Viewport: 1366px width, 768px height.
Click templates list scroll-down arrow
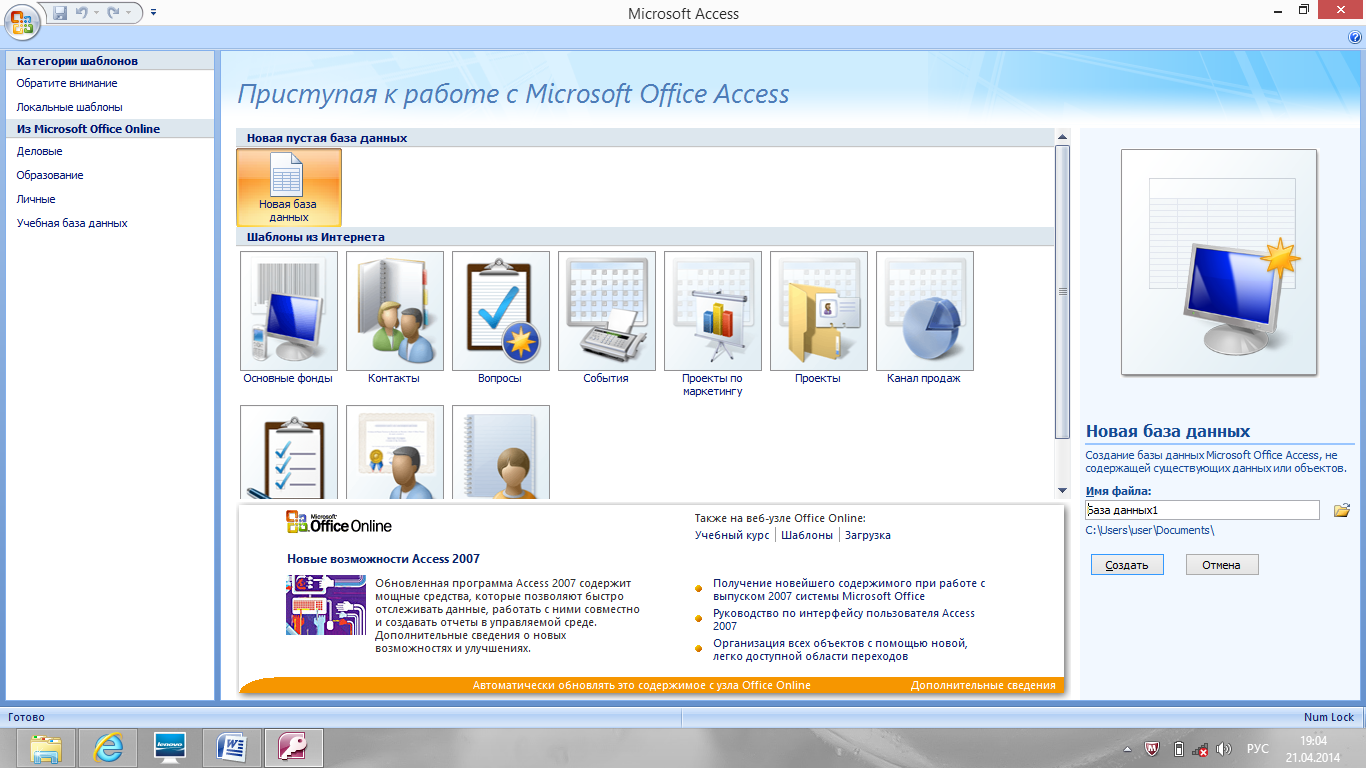1062,490
